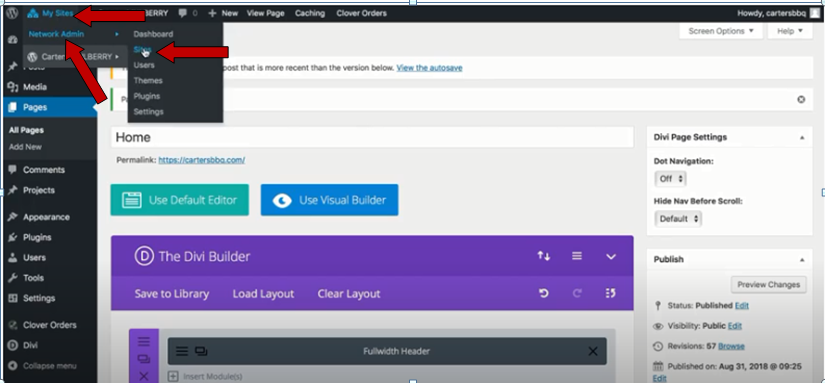Screen dimensions: 825x383
Task: Click Load Layout
Action: 263,294
